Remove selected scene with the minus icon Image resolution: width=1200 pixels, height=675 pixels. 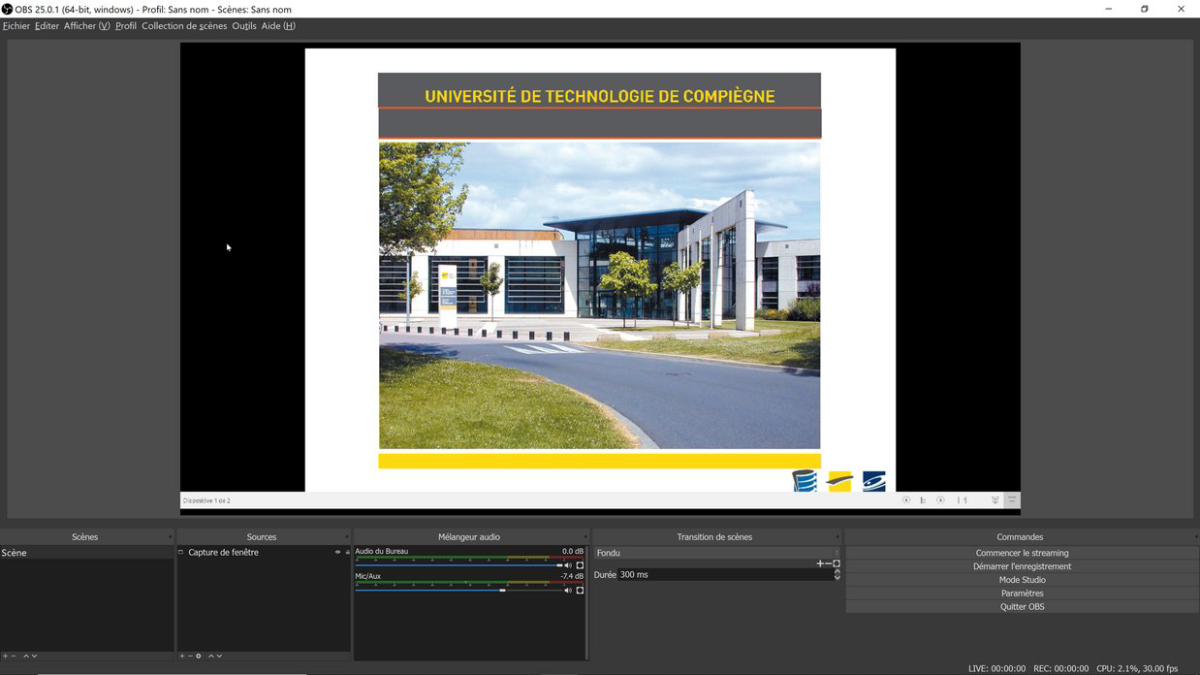pos(13,656)
